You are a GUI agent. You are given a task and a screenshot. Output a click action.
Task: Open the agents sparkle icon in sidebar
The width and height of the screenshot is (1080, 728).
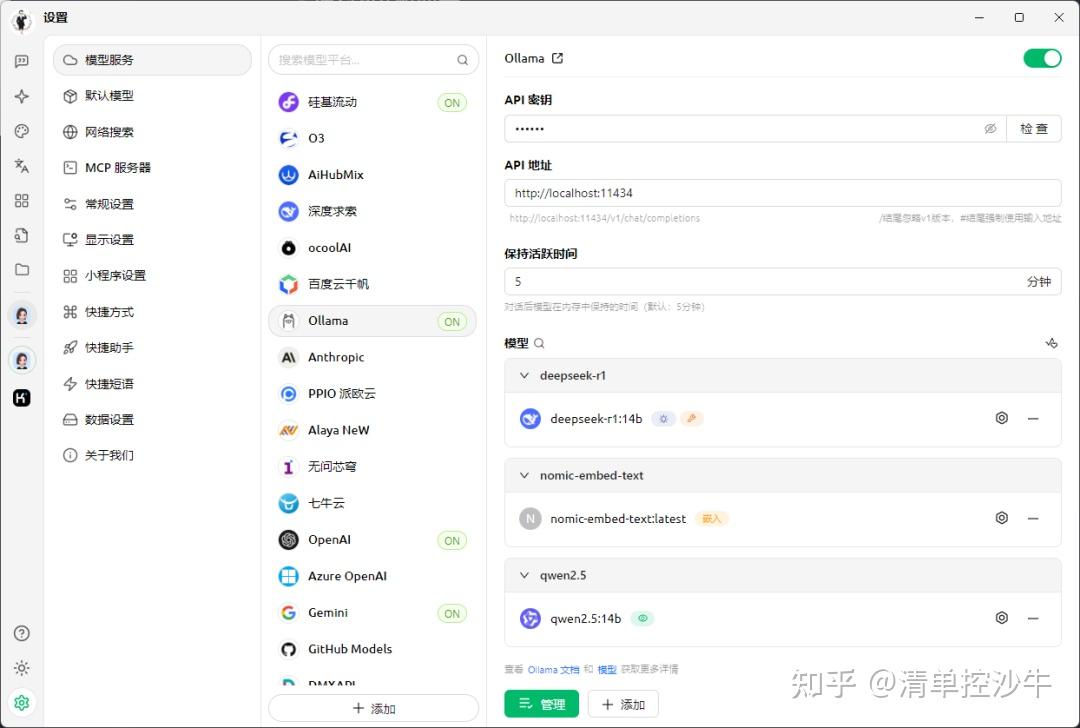pyautogui.click(x=21, y=96)
